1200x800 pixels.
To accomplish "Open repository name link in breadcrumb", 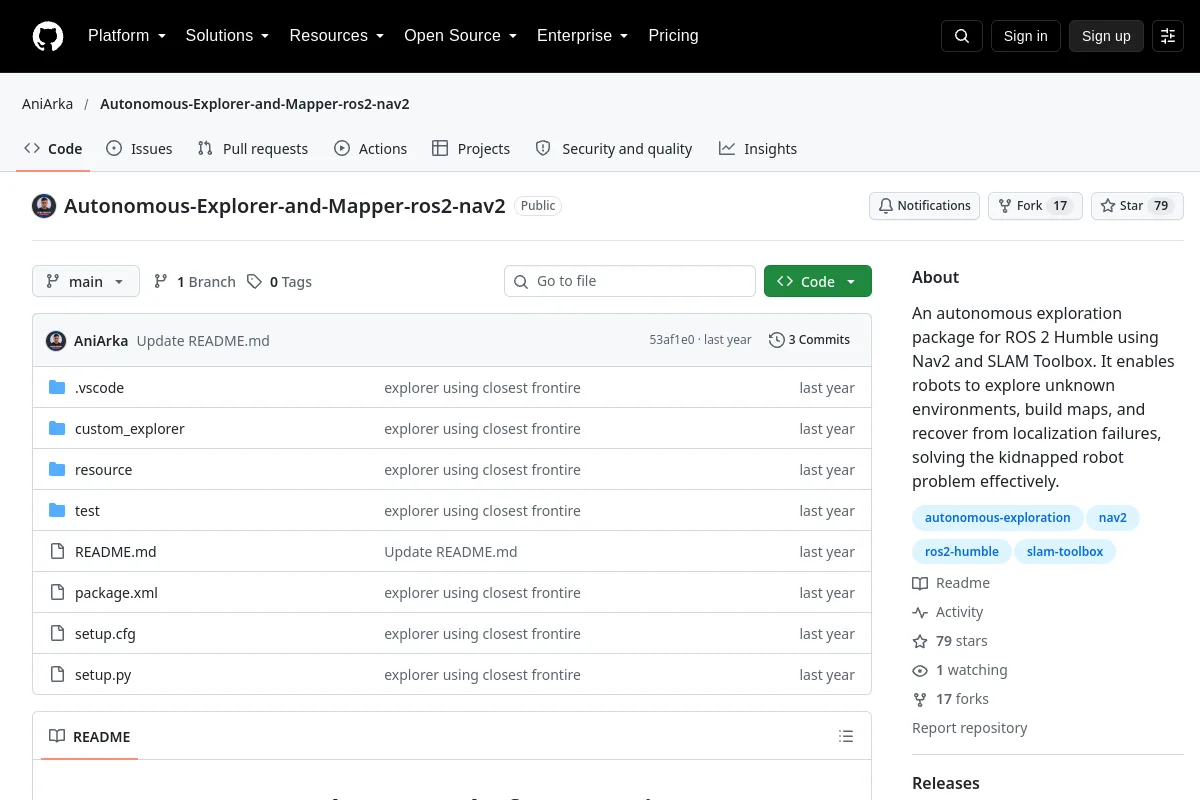I will click(255, 104).
